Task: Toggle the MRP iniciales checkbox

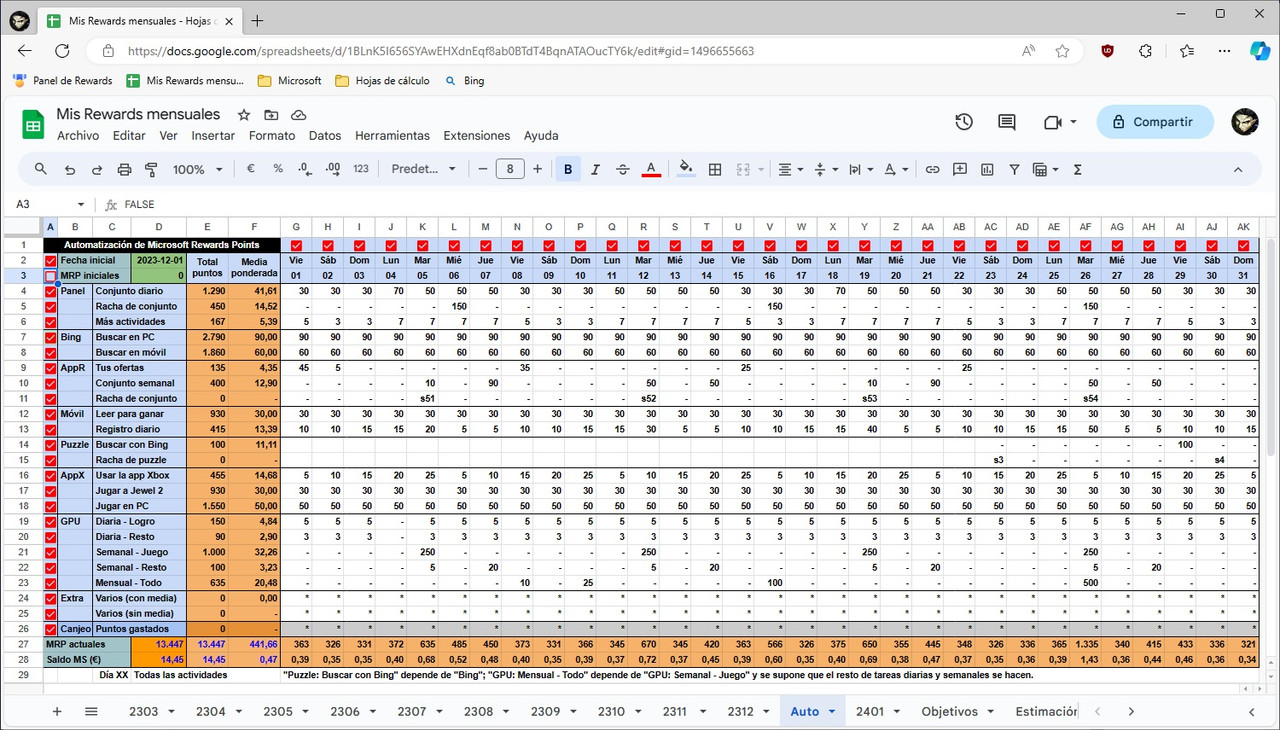Action: click(51, 275)
